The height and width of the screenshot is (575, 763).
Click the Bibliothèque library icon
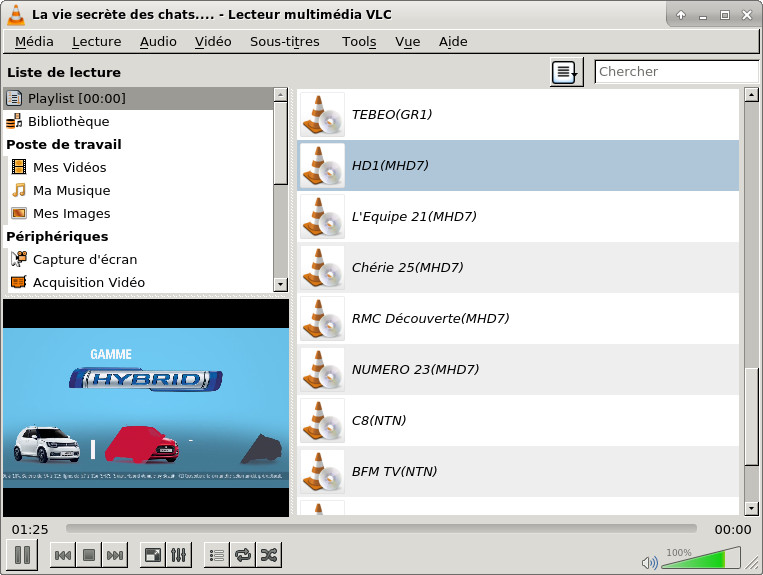click(x=14, y=121)
